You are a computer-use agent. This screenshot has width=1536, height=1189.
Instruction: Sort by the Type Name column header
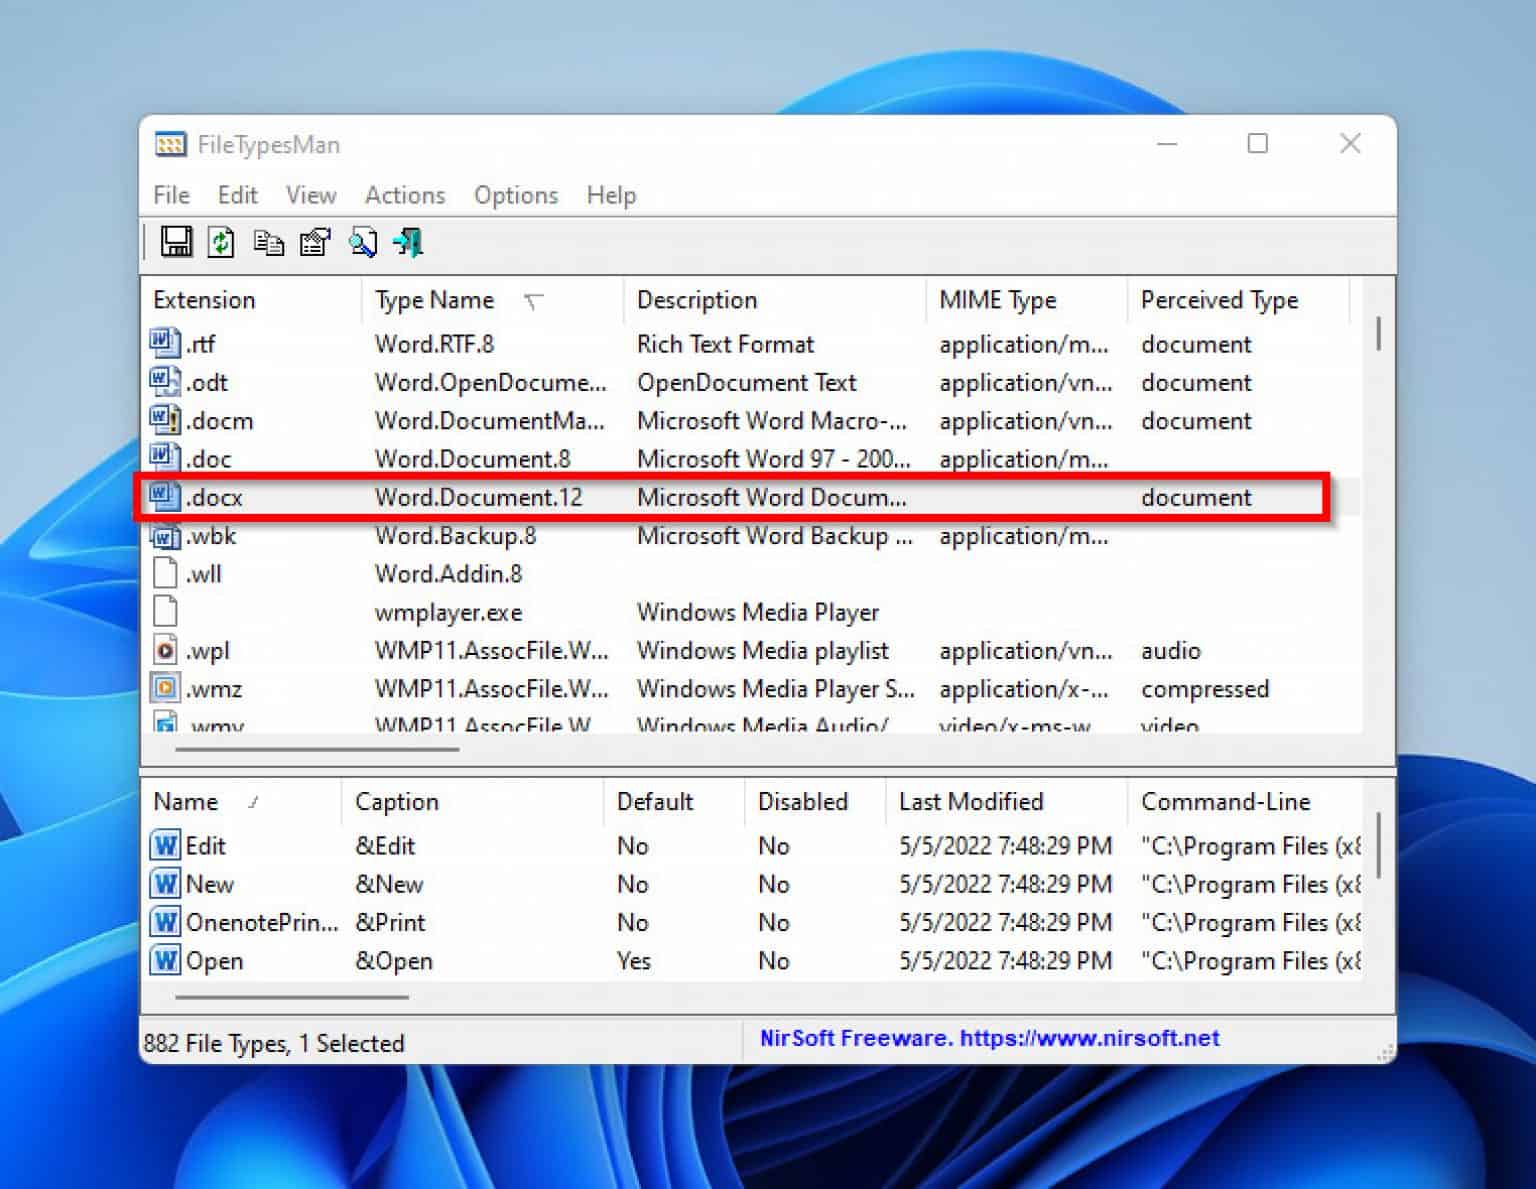pos(434,300)
